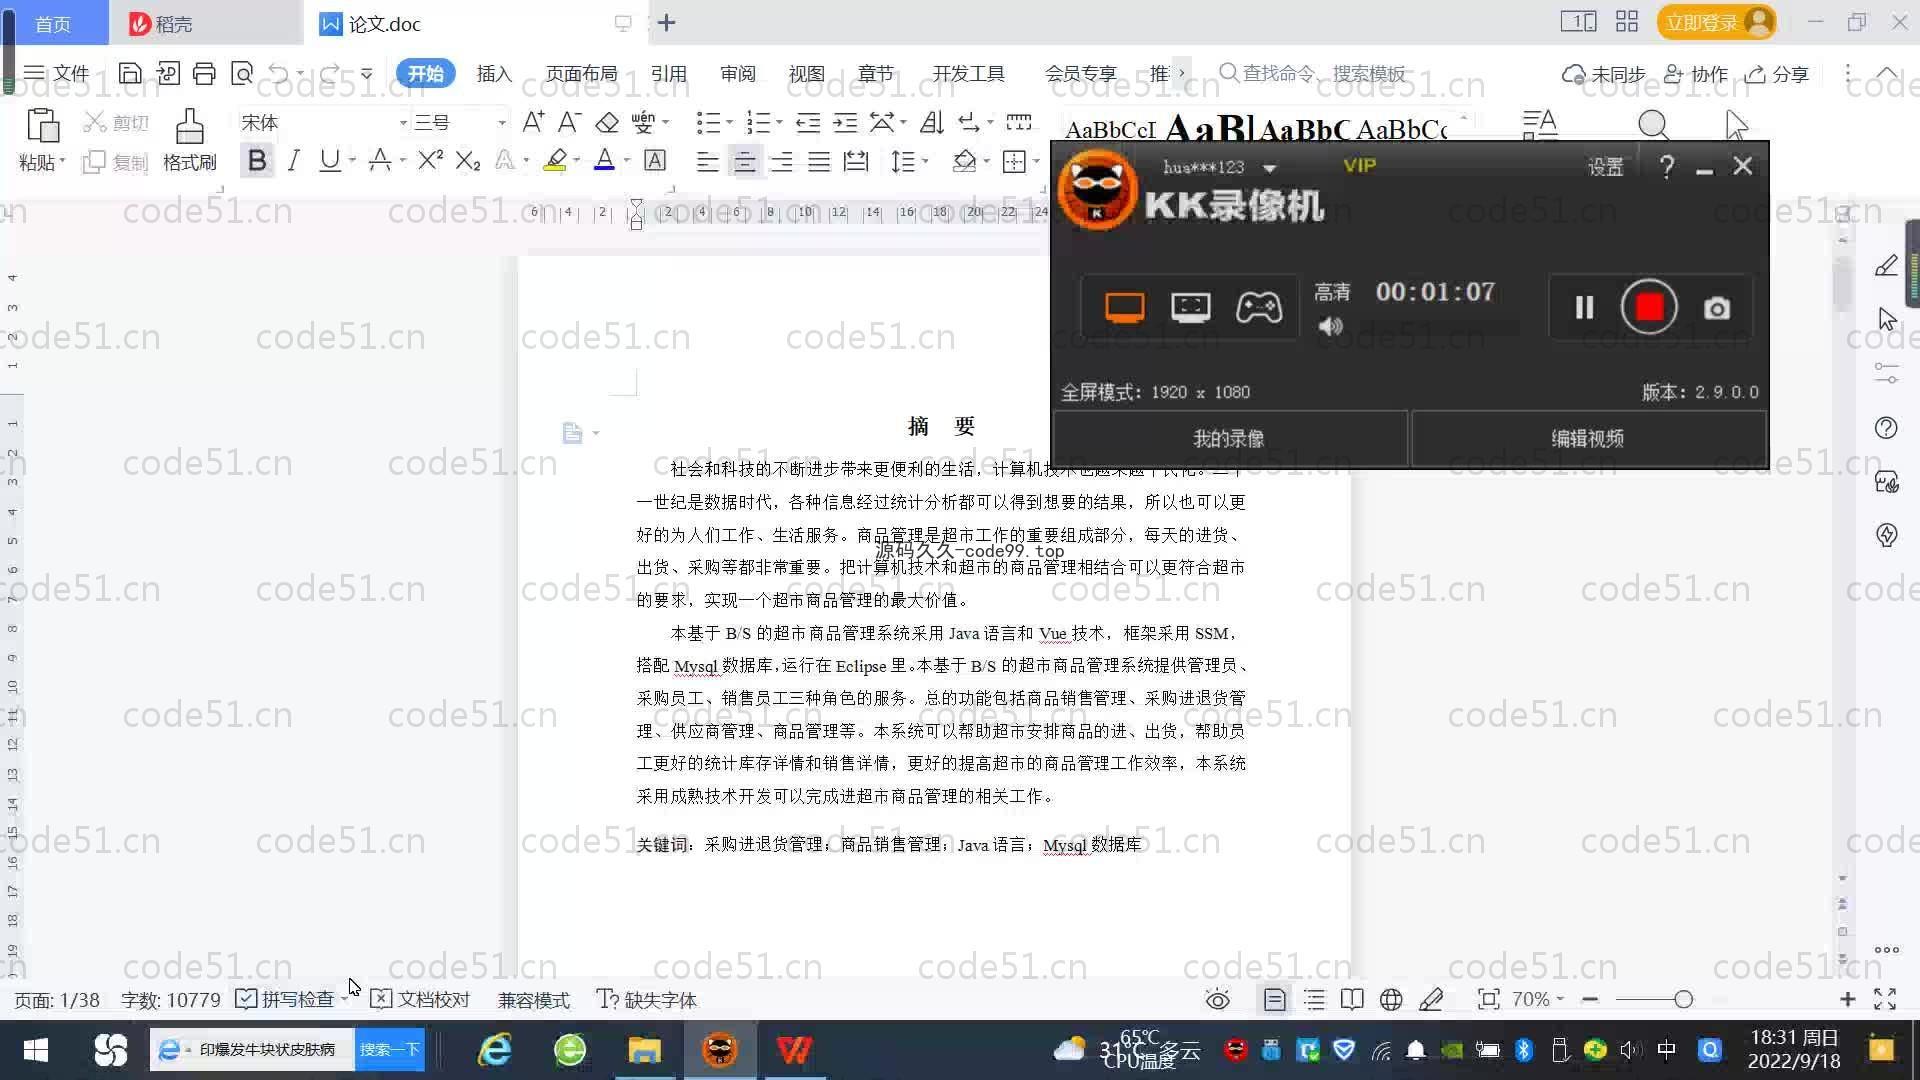Align text left
The height and width of the screenshot is (1080, 1920).
tap(707, 161)
